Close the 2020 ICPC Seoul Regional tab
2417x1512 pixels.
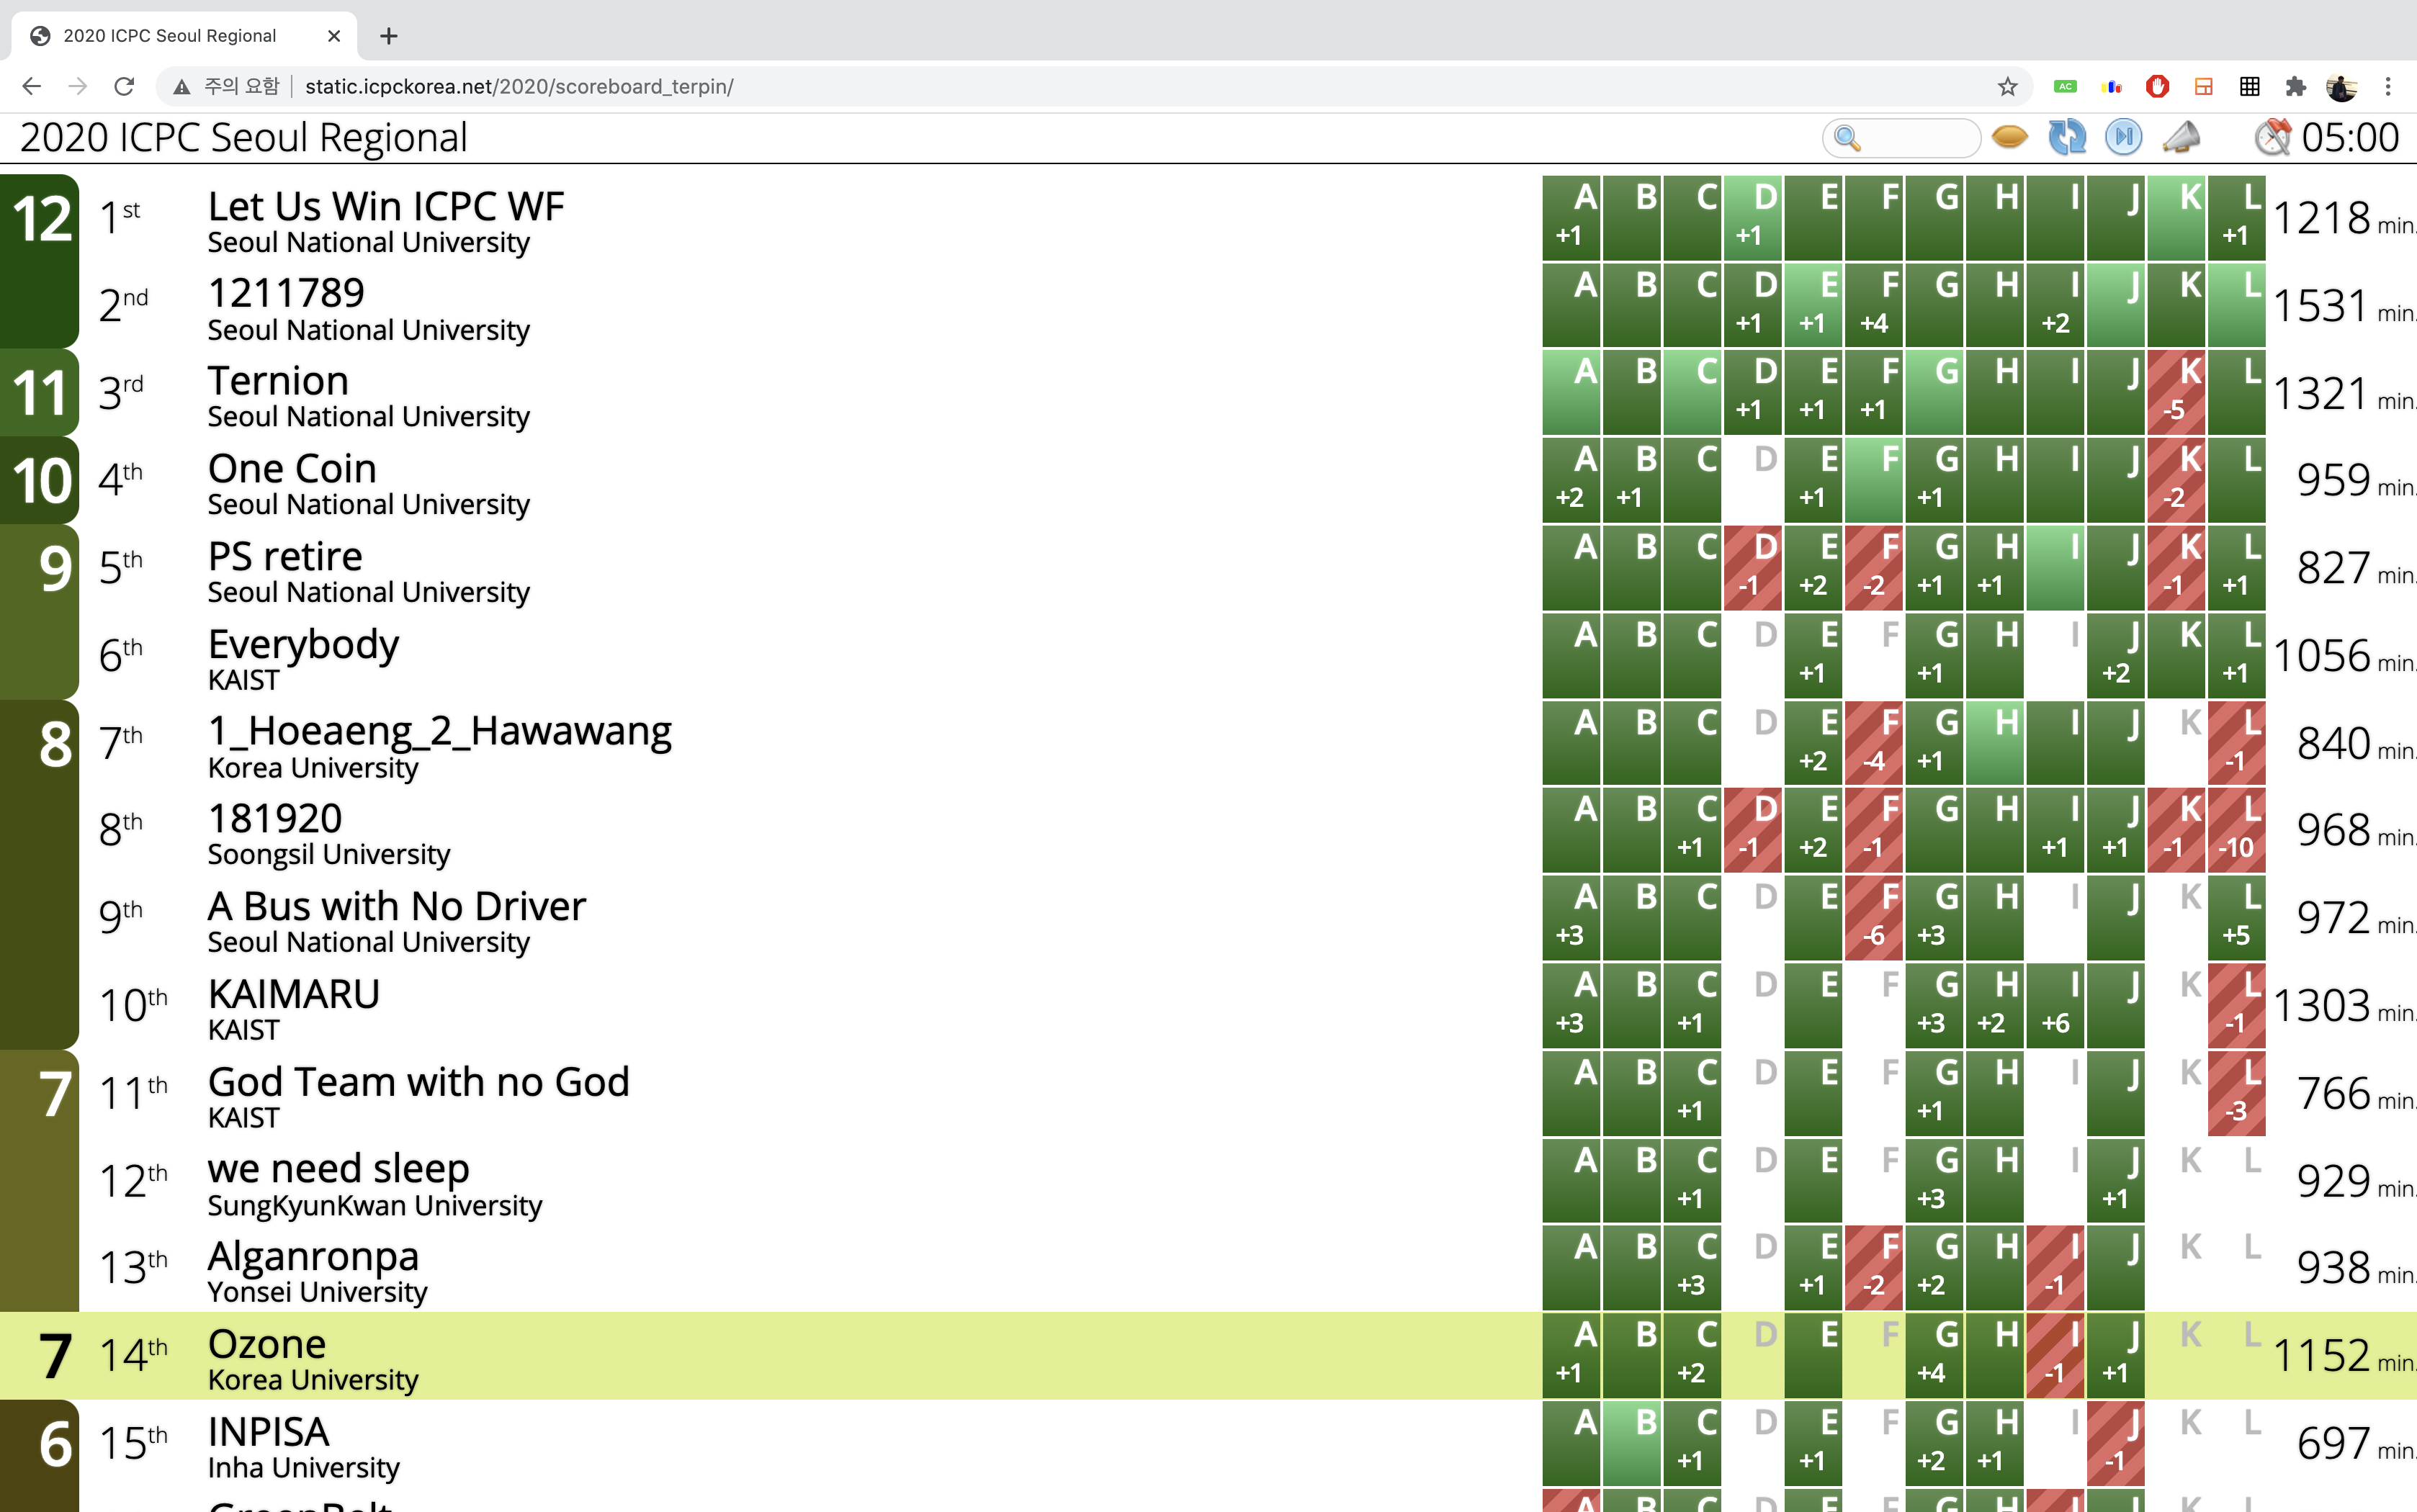coord(334,36)
